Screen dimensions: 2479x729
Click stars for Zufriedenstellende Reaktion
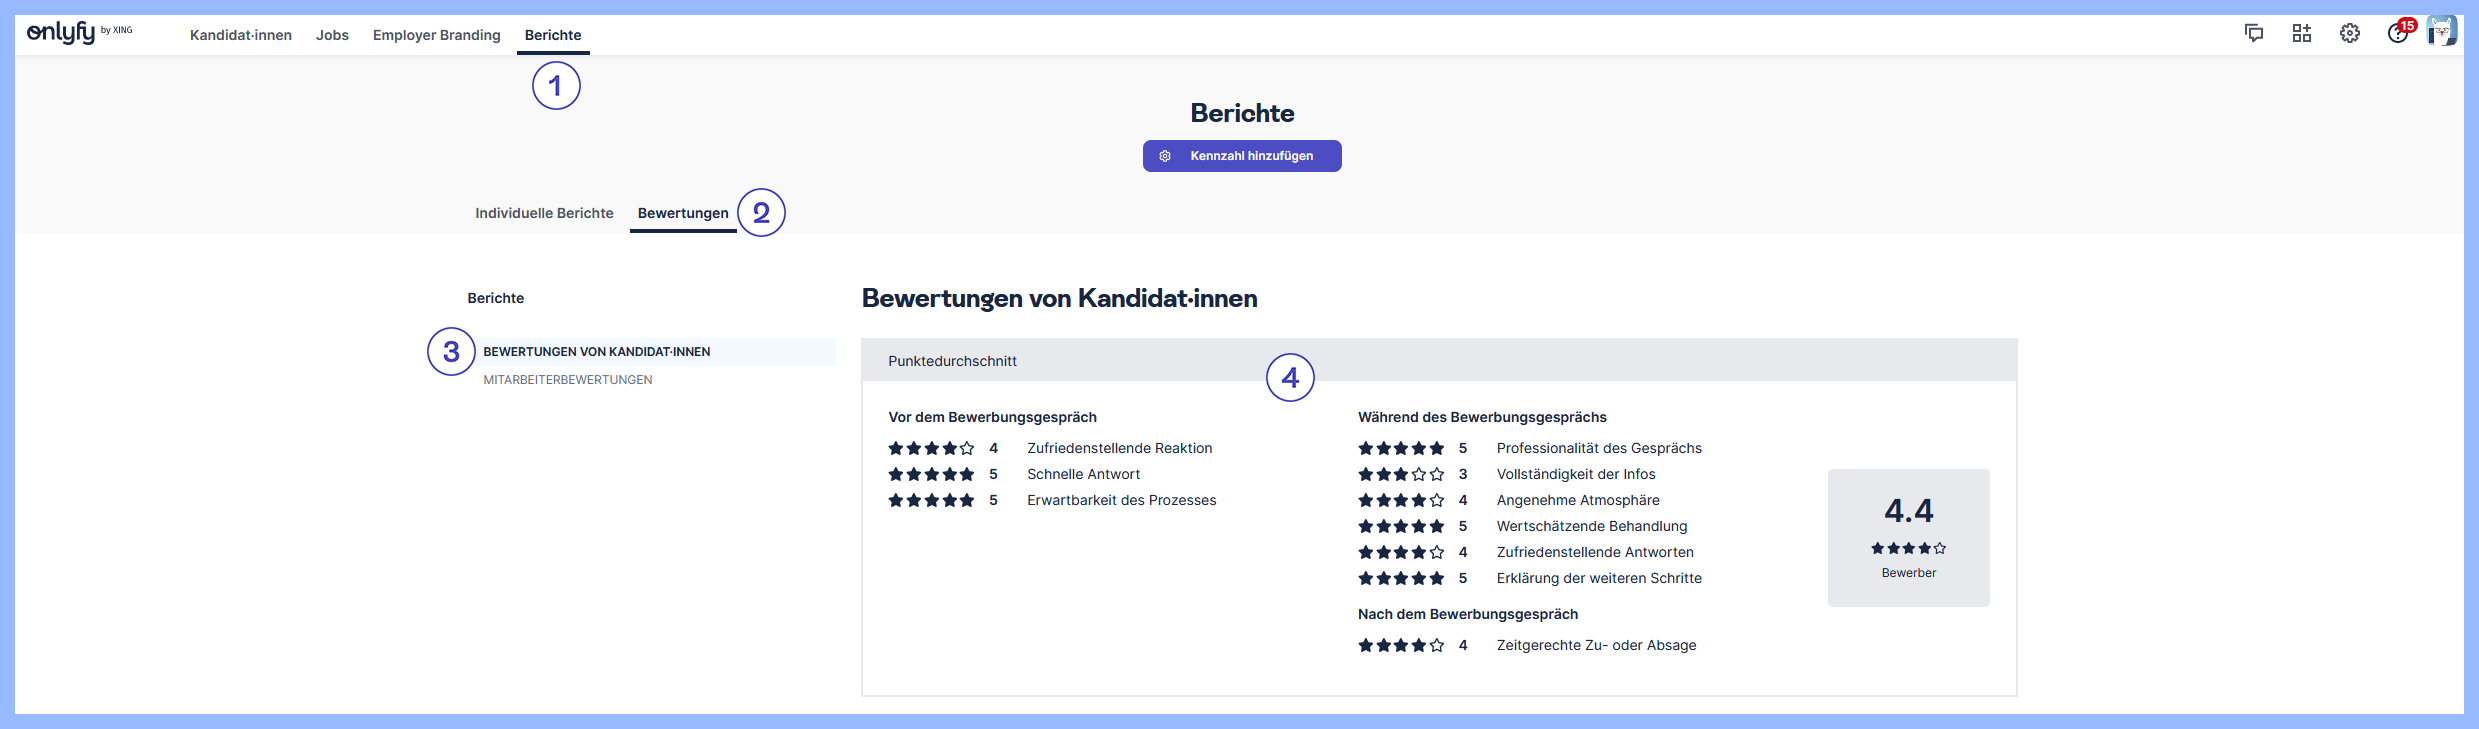[x=931, y=448]
